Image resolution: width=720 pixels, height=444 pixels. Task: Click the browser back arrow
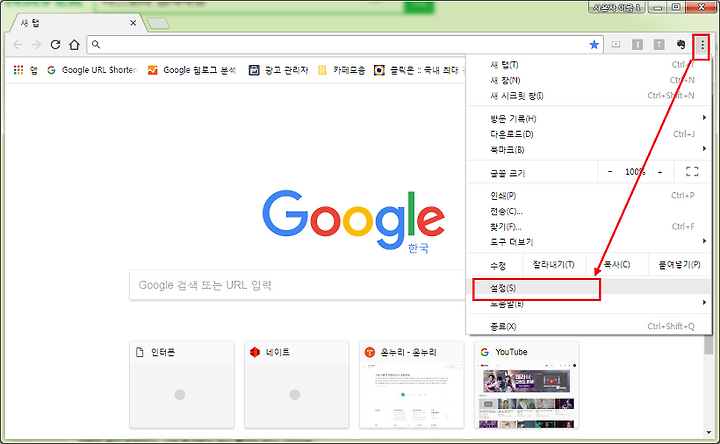[x=18, y=45]
